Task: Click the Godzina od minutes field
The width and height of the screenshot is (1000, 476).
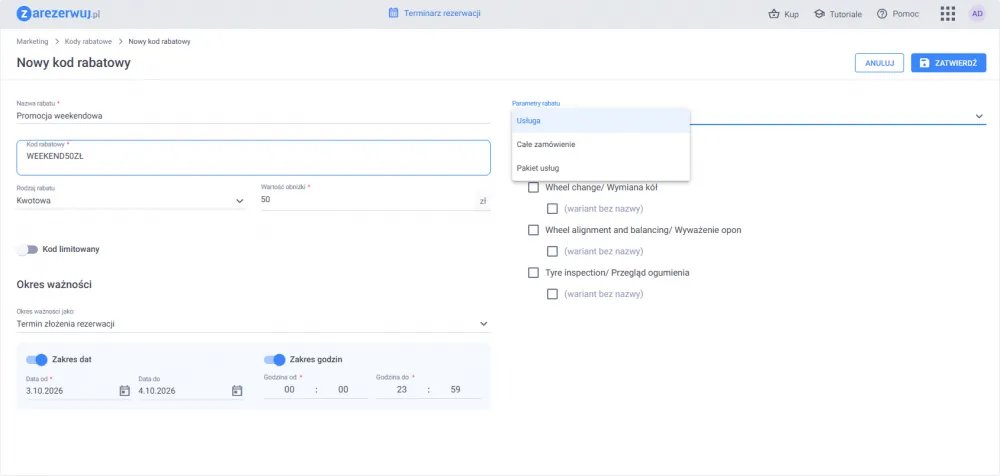Action: tap(343, 390)
